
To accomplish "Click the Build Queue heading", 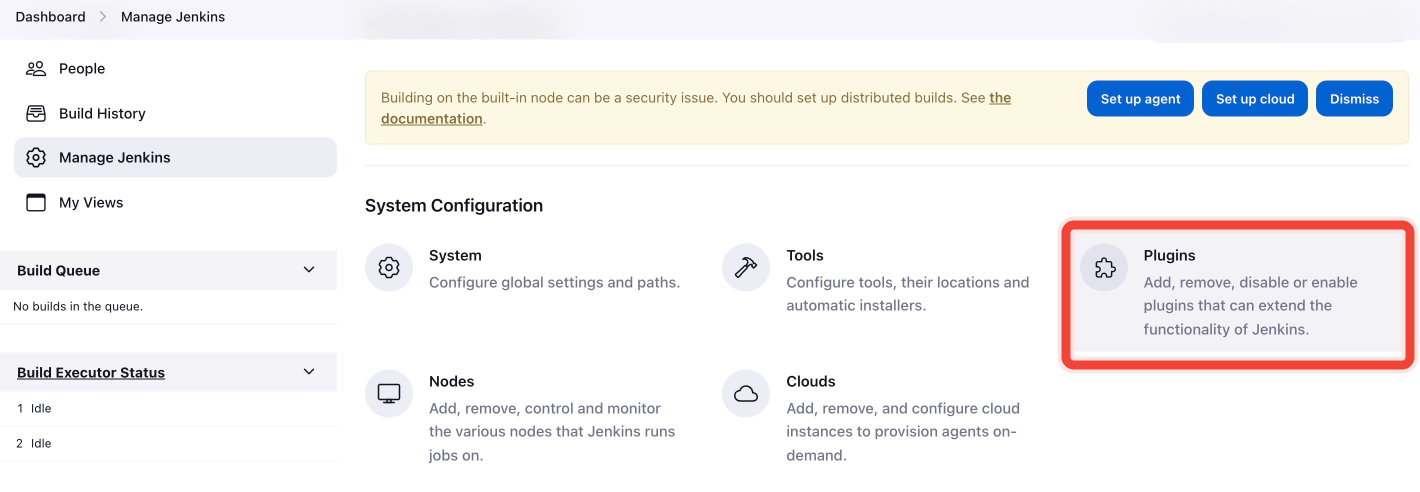I will [58, 271].
